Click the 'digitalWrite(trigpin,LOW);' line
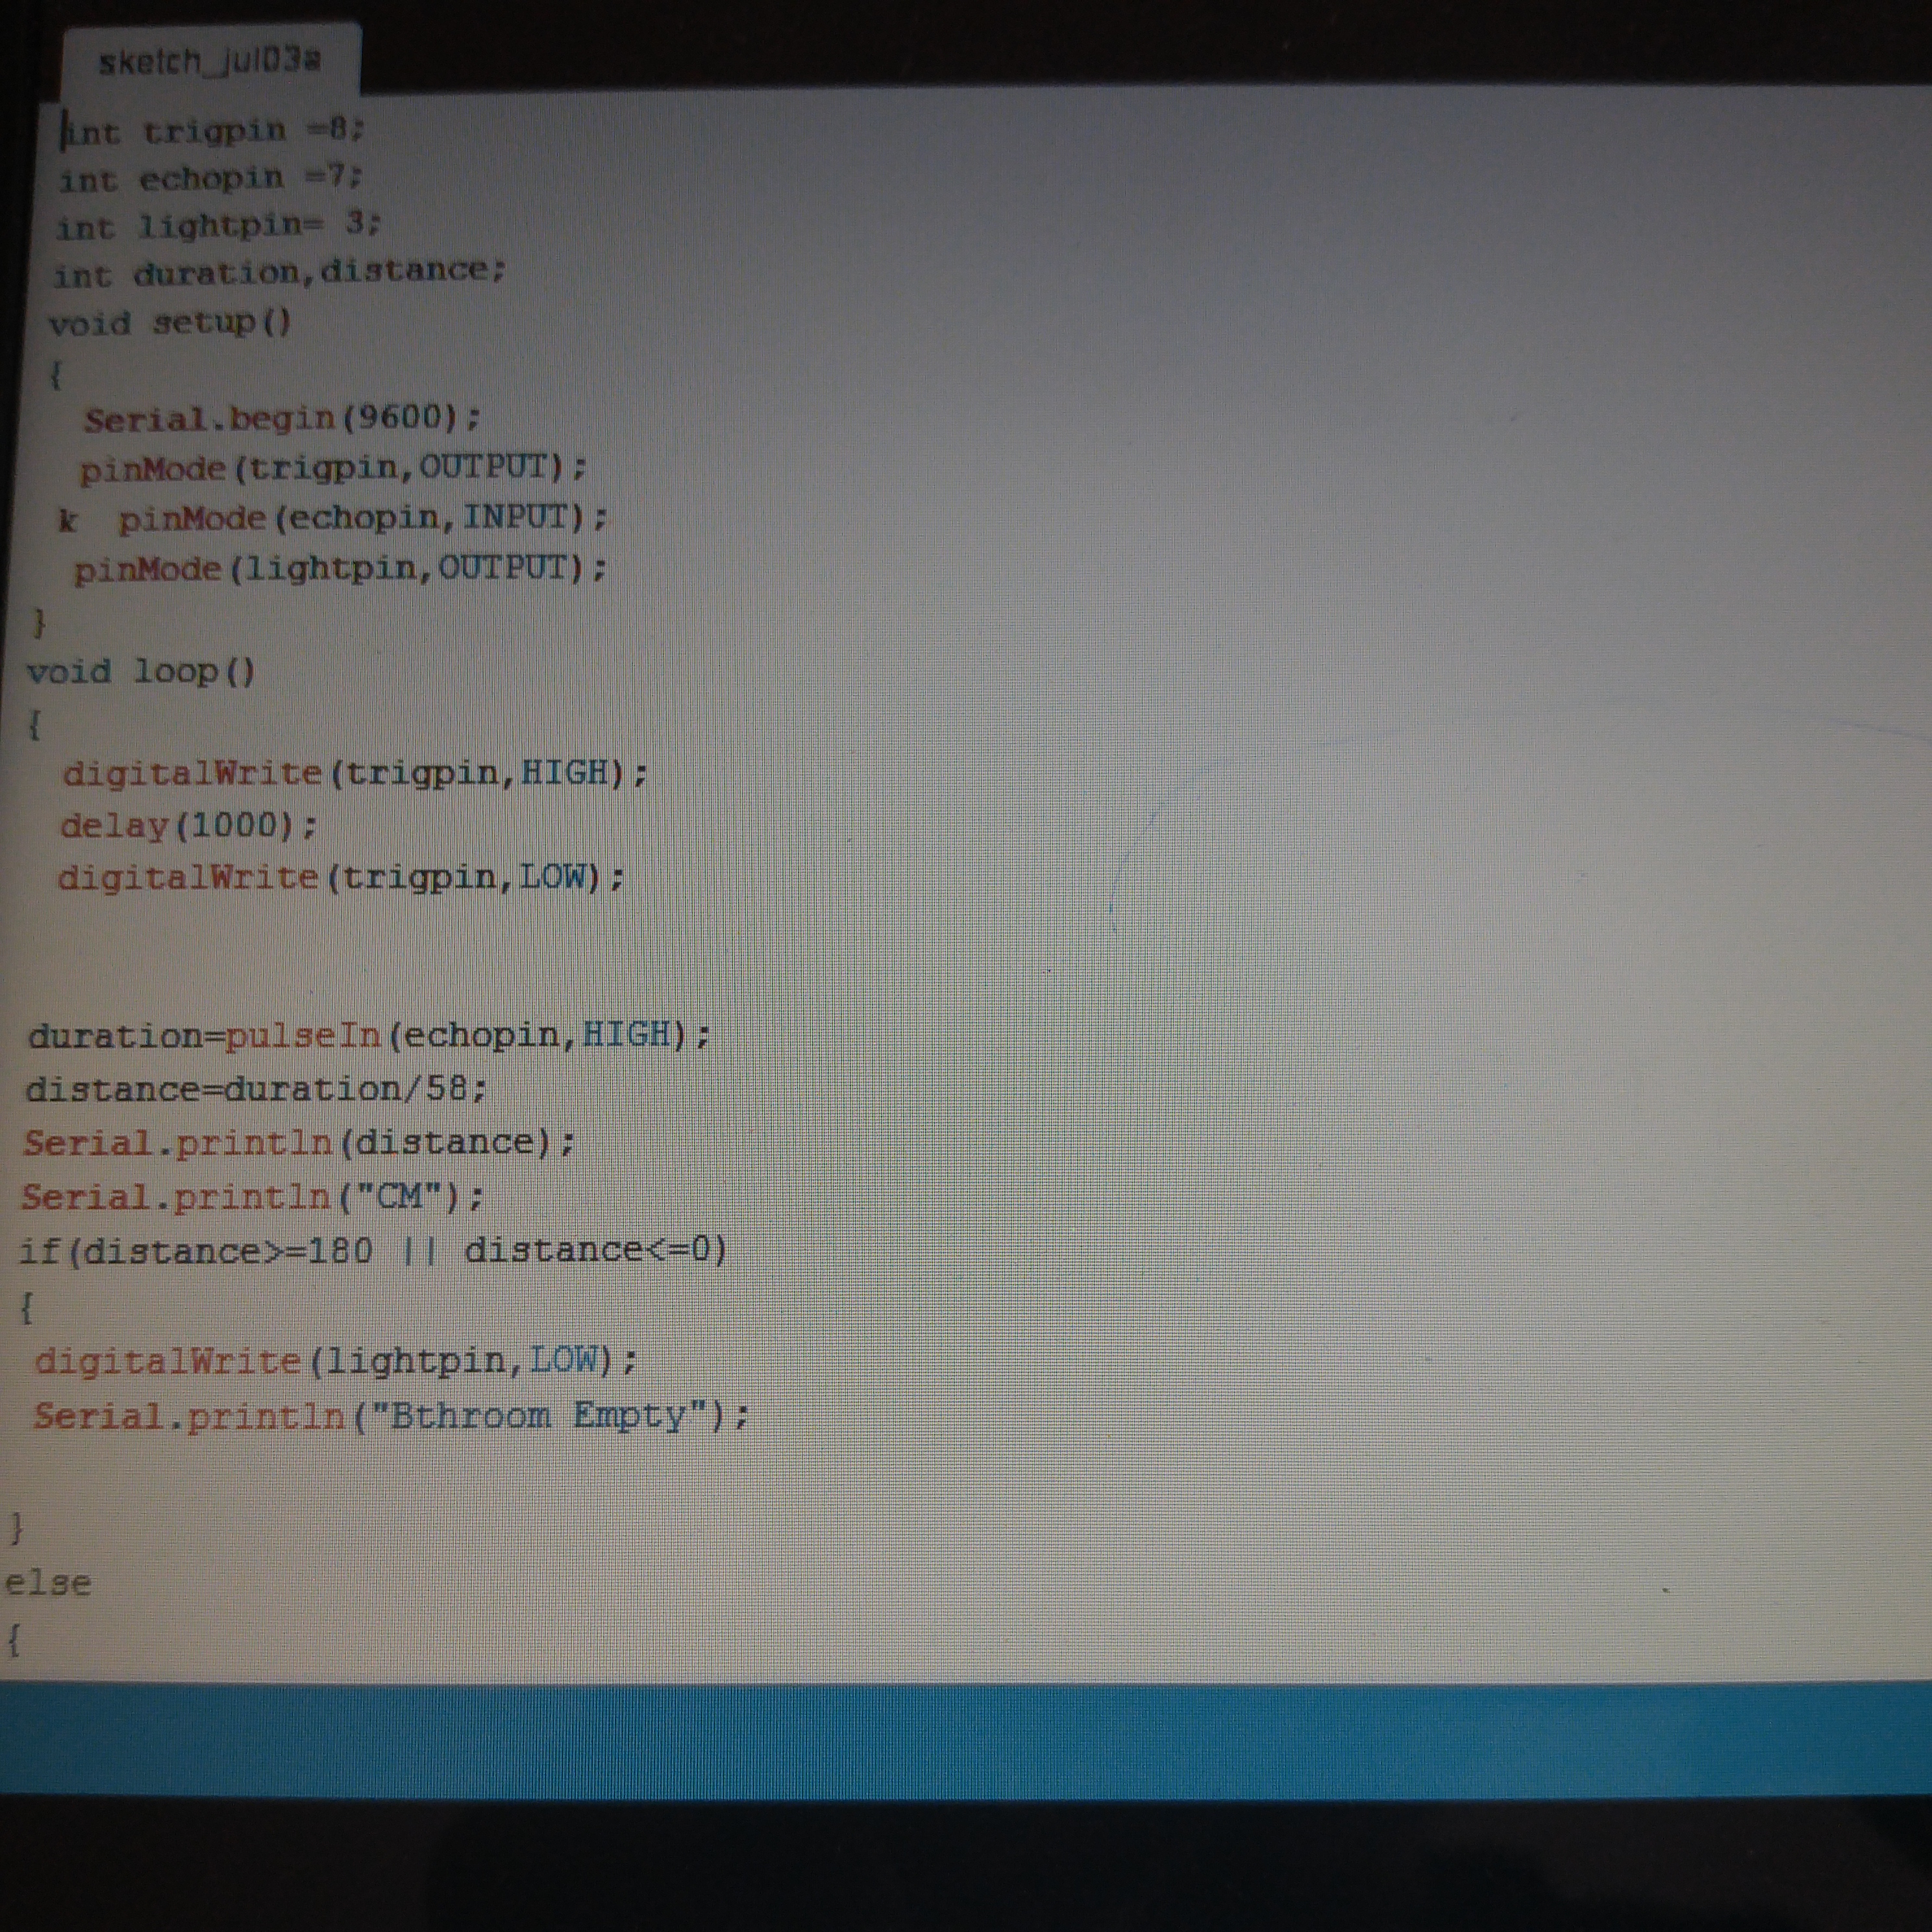The image size is (1932, 1932). (x=341, y=878)
